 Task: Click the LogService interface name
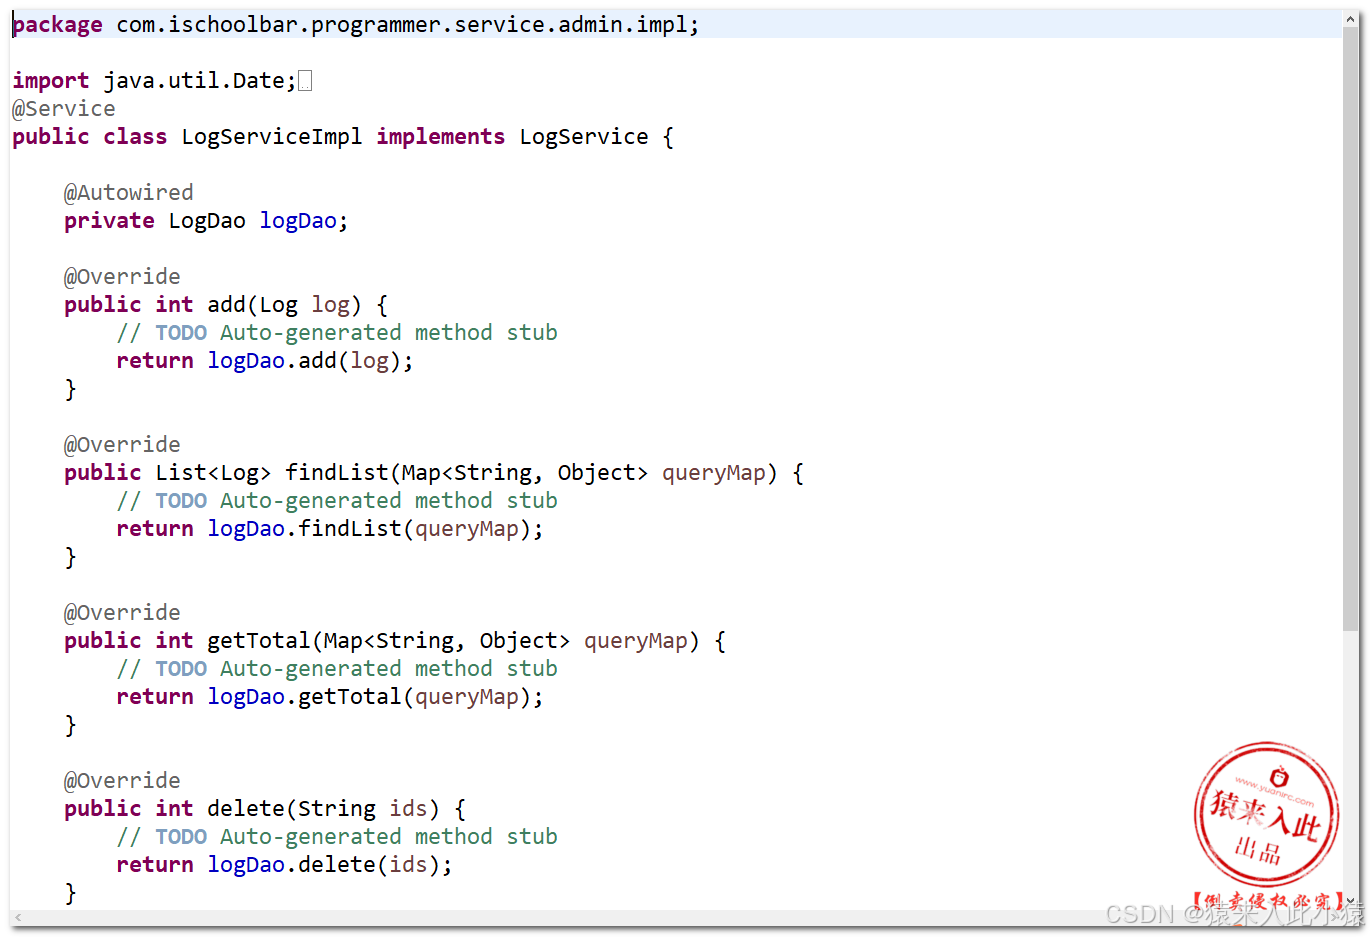click(584, 137)
